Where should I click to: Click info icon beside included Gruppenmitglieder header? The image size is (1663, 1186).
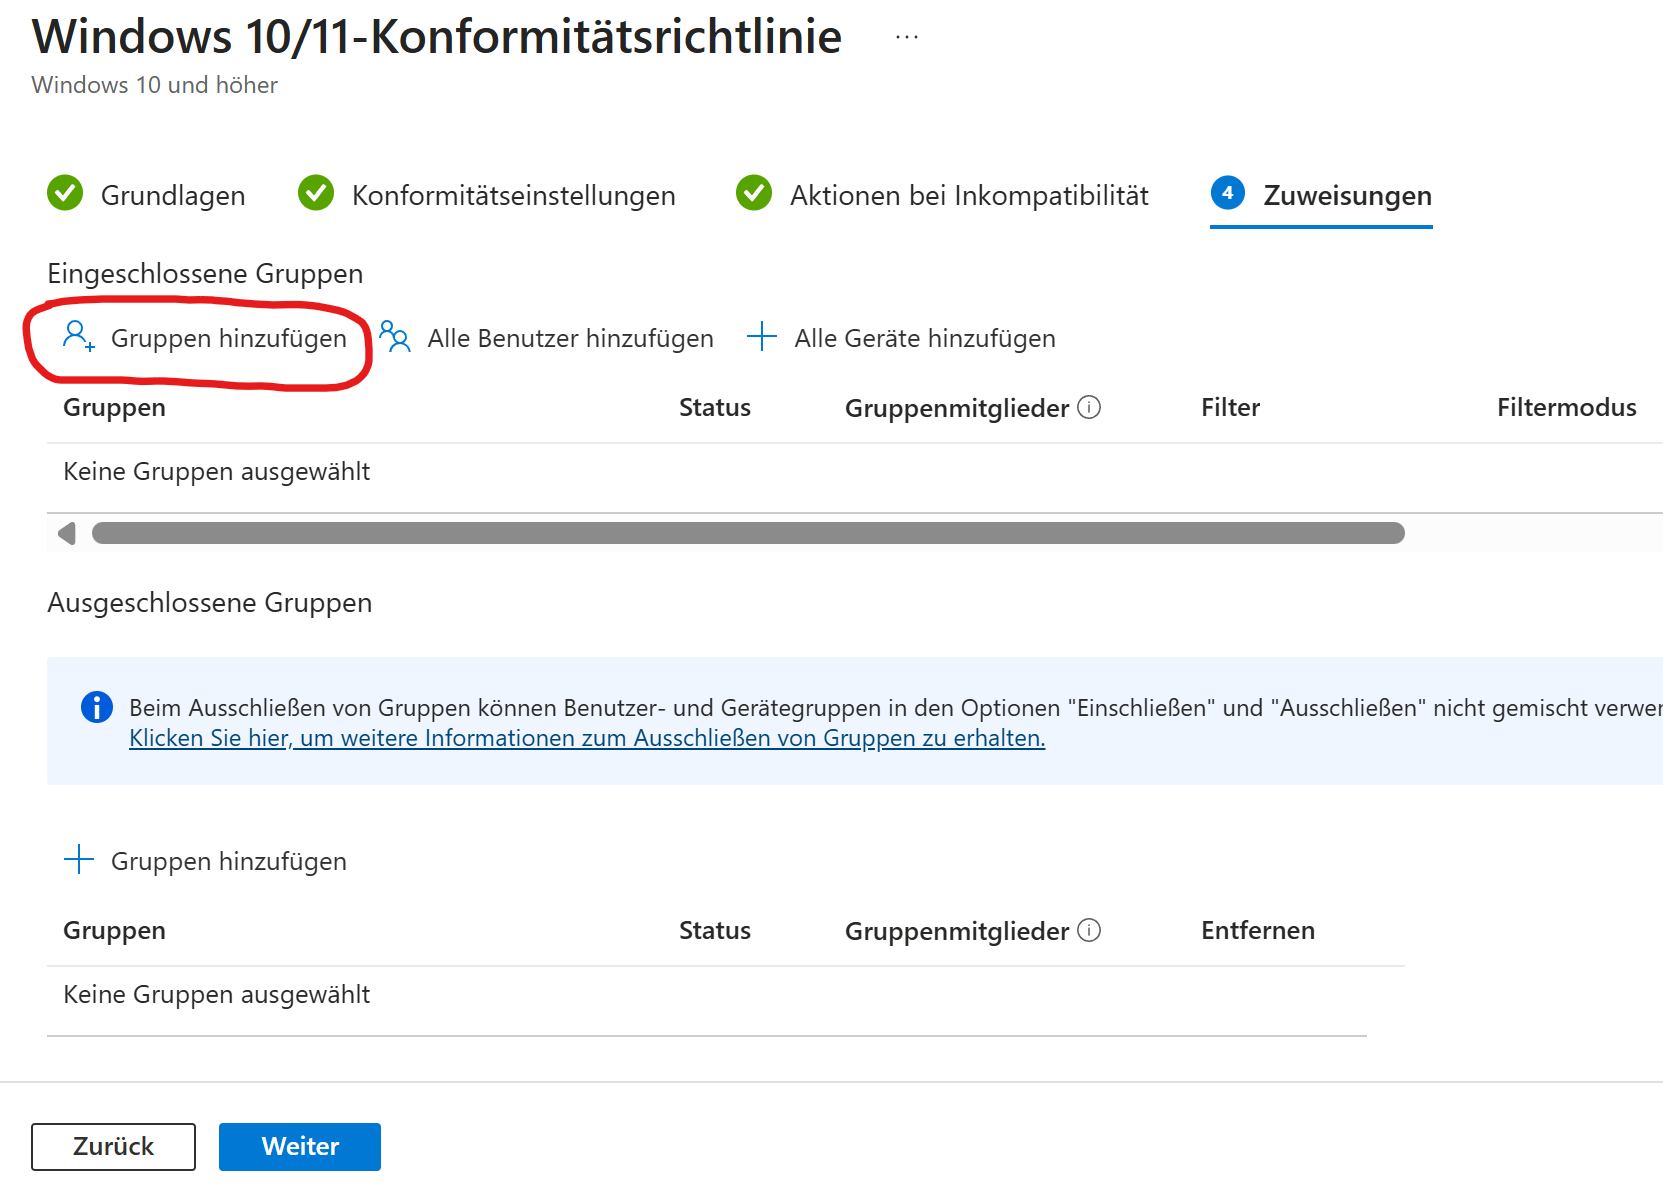[x=1089, y=407]
